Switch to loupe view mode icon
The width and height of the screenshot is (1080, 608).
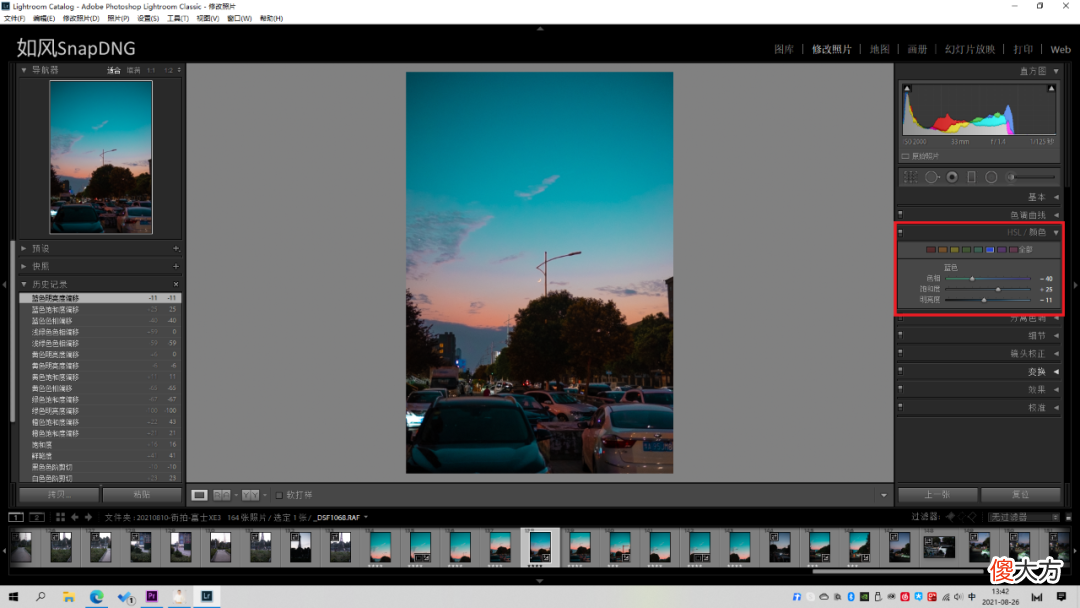coord(199,495)
